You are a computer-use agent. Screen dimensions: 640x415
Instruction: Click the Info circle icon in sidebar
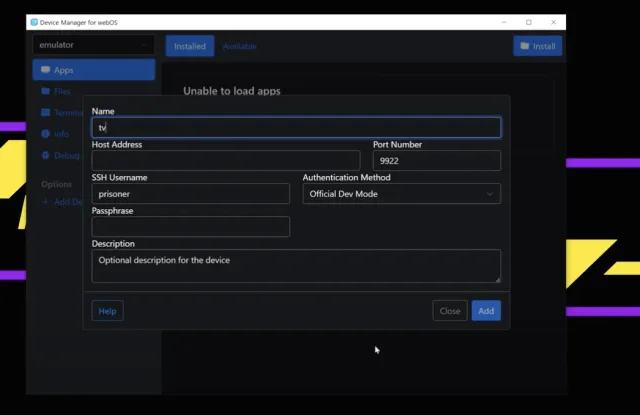pos(45,133)
